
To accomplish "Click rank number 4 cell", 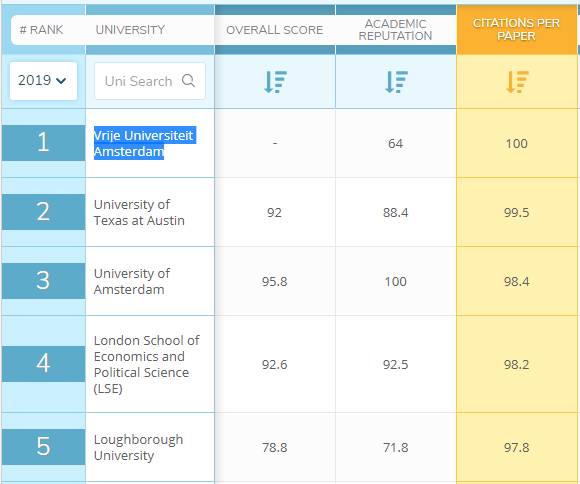I will point(43,364).
